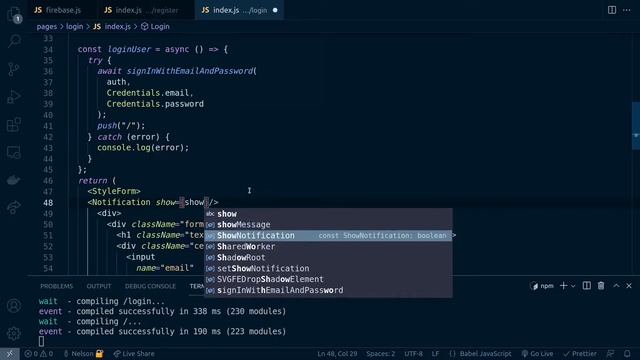Viewport: 640px width, 360px height.
Task: Open the OUTPUT panel tab
Action: [99, 286]
